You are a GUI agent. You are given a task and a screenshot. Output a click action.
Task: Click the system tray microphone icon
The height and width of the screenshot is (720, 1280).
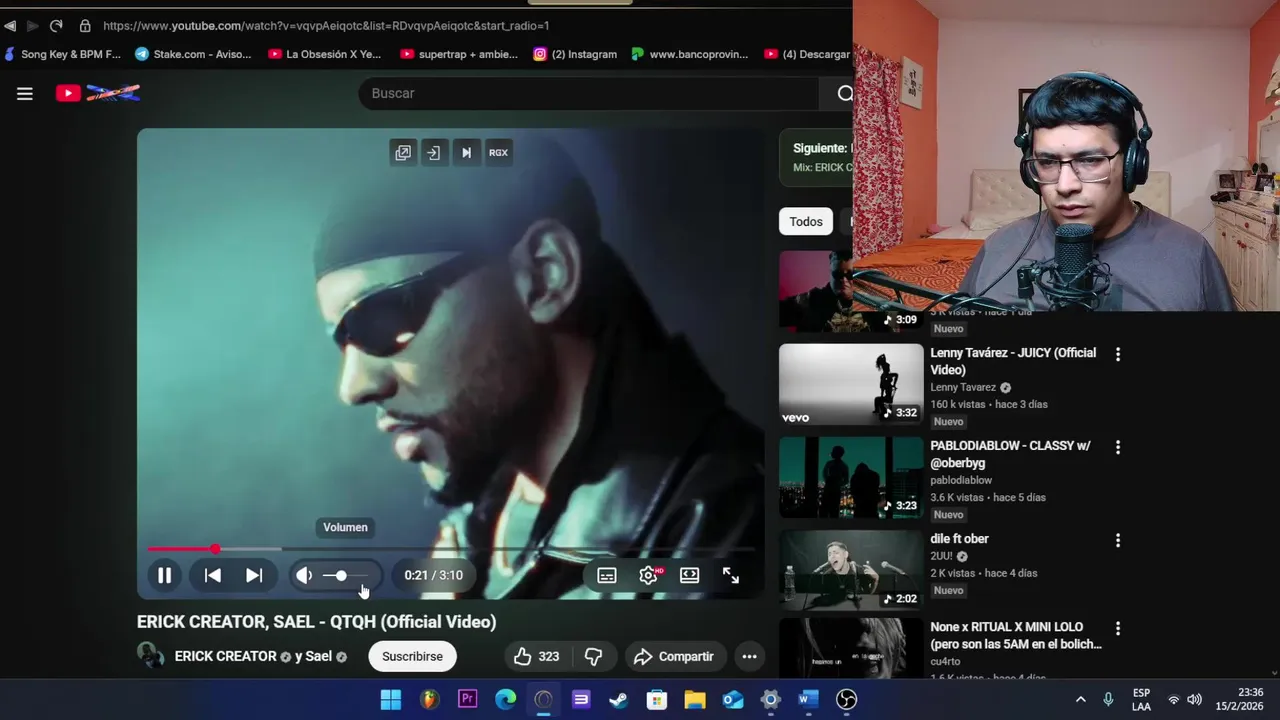pos(1108,699)
